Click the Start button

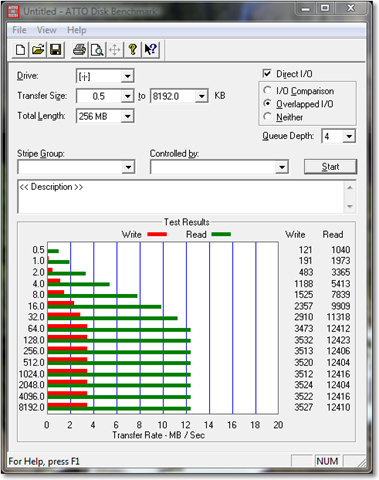330,167
